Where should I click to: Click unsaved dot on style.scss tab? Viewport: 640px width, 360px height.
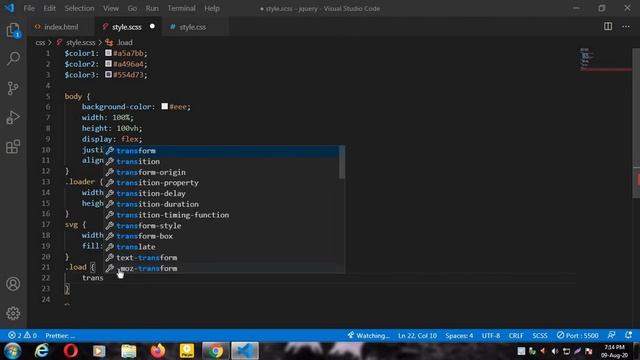tap(152, 27)
